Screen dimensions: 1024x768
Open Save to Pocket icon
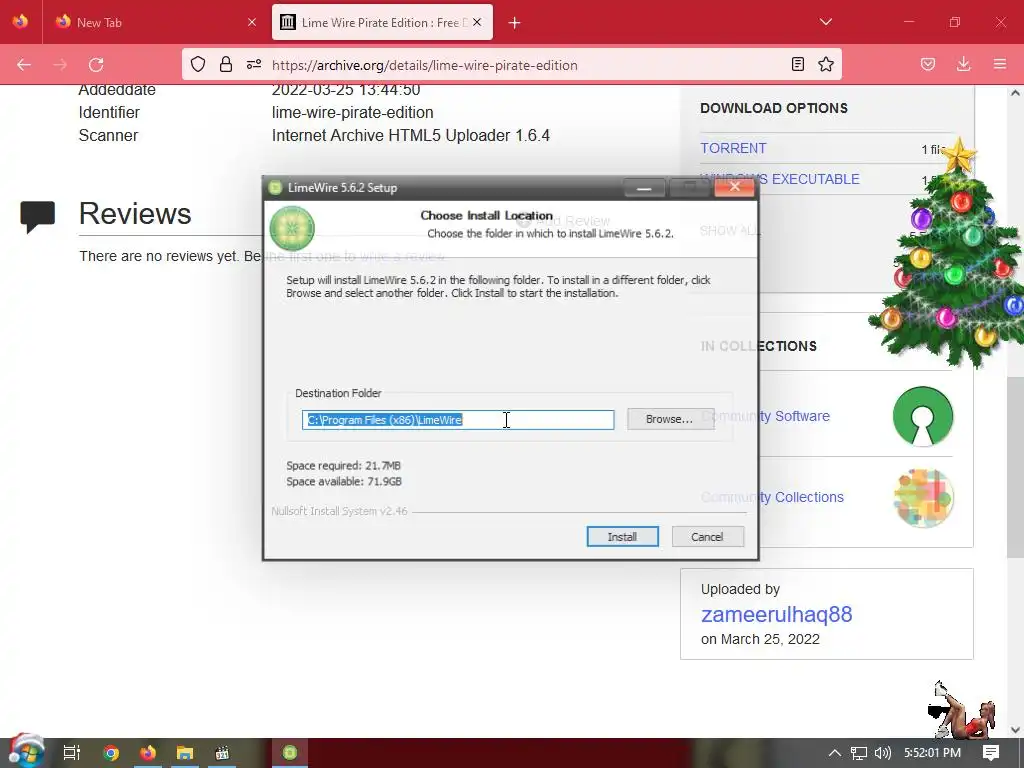click(x=928, y=64)
